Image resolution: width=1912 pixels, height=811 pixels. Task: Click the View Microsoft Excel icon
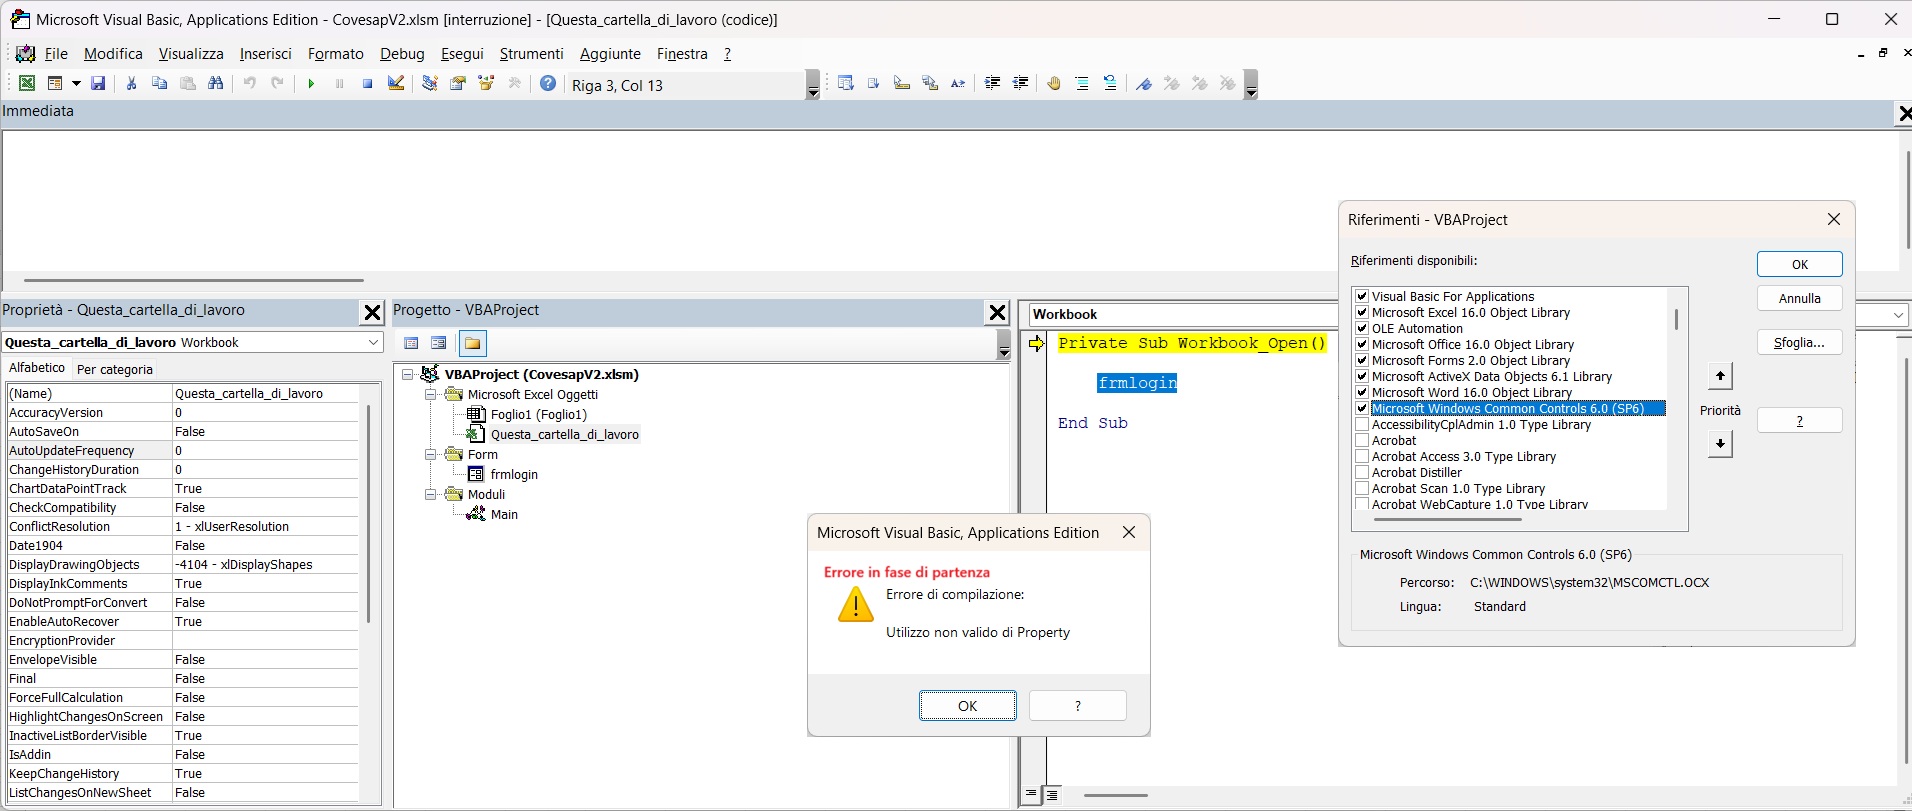27,84
